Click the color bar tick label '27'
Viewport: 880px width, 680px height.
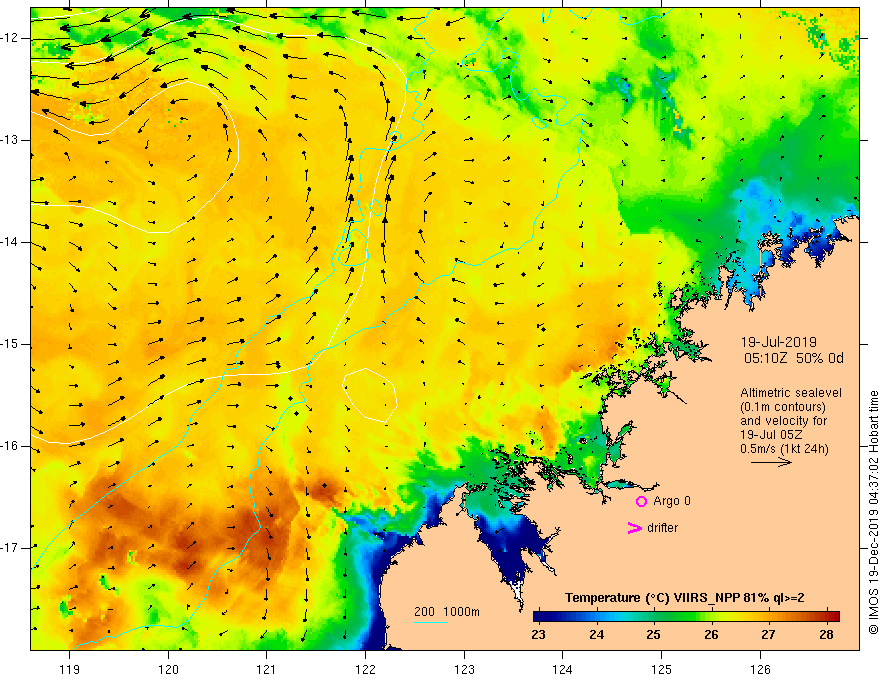pyautogui.click(x=768, y=635)
